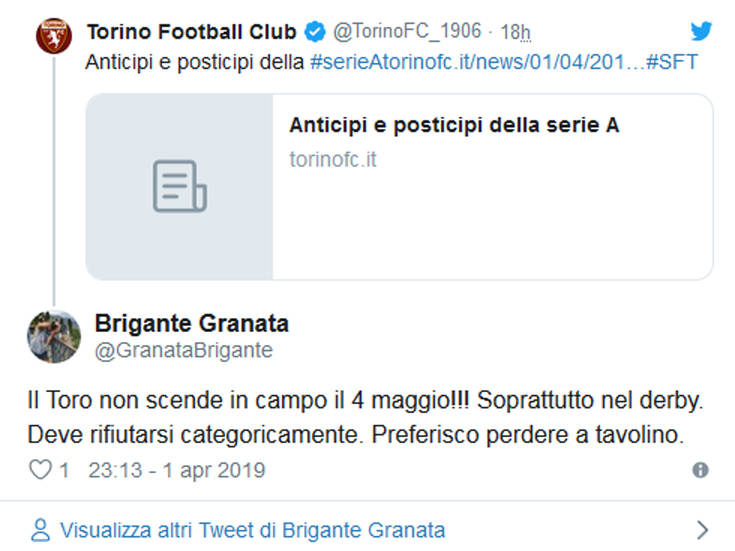Click Visualizza altri Tweet di Brigante Granata
The height and width of the screenshot is (551, 735).
point(252,529)
